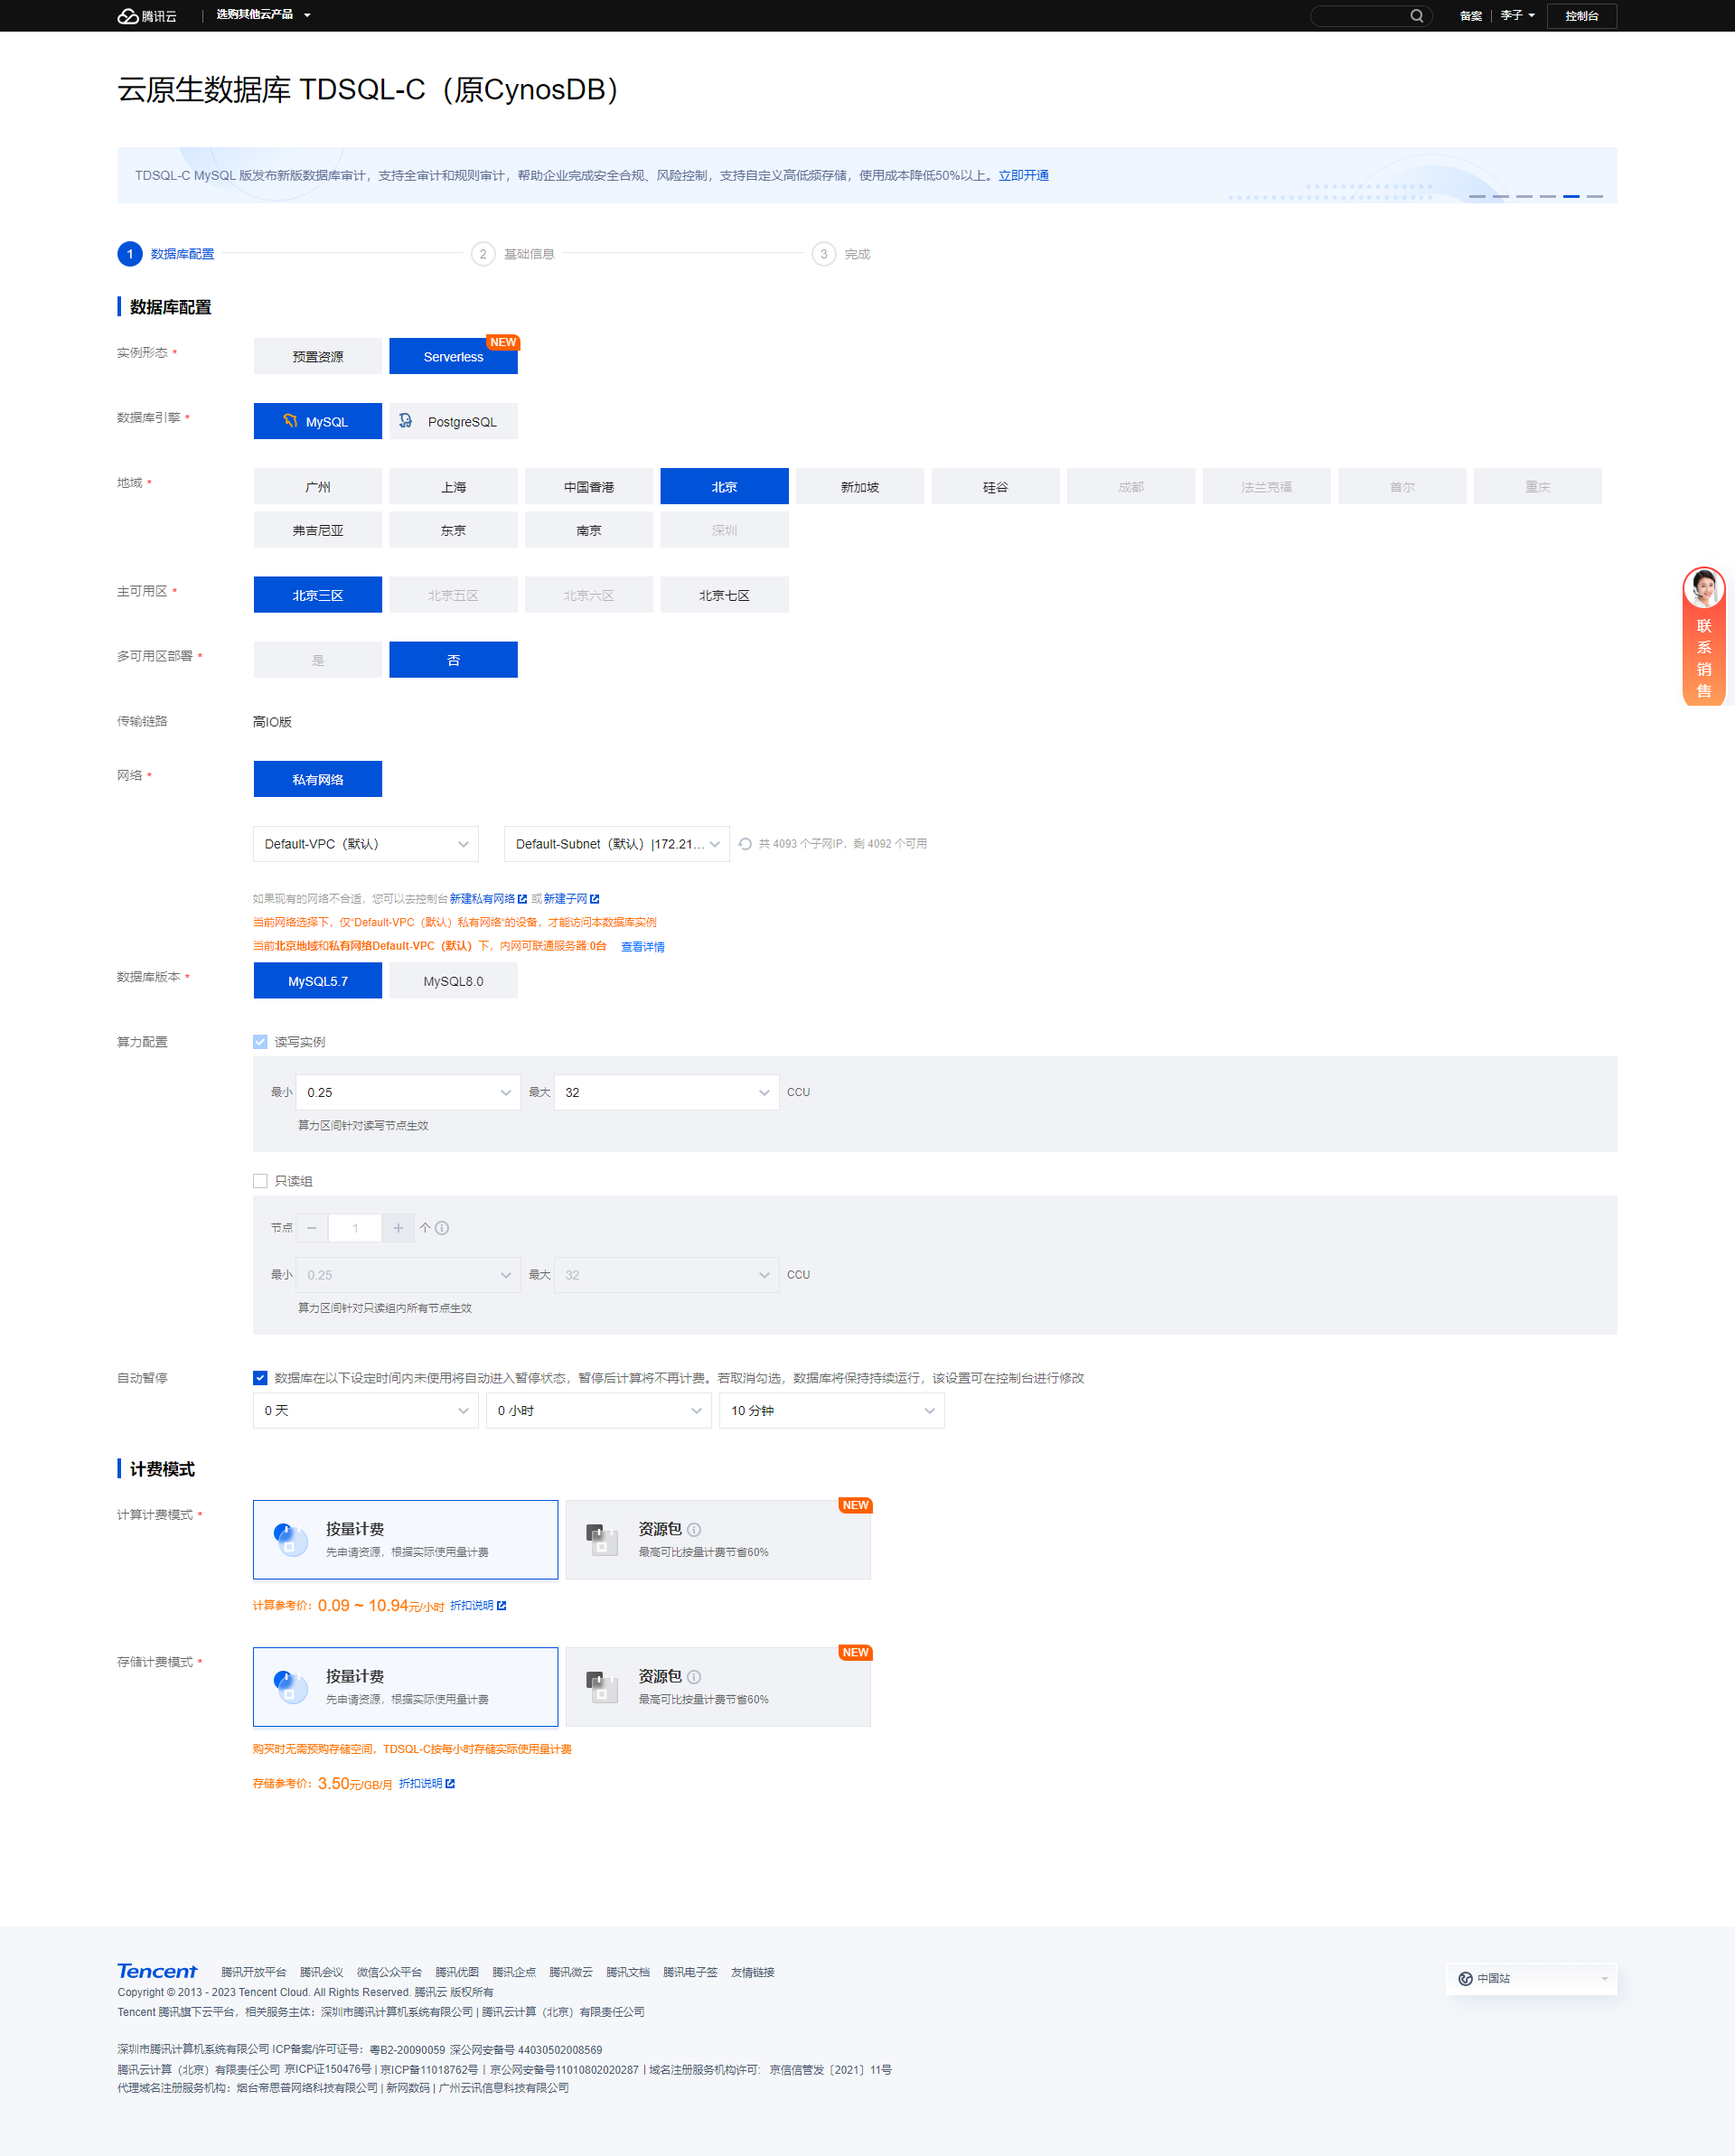Click the 控制台 button at top right
The width and height of the screenshot is (1735, 2156).
(x=1581, y=15)
